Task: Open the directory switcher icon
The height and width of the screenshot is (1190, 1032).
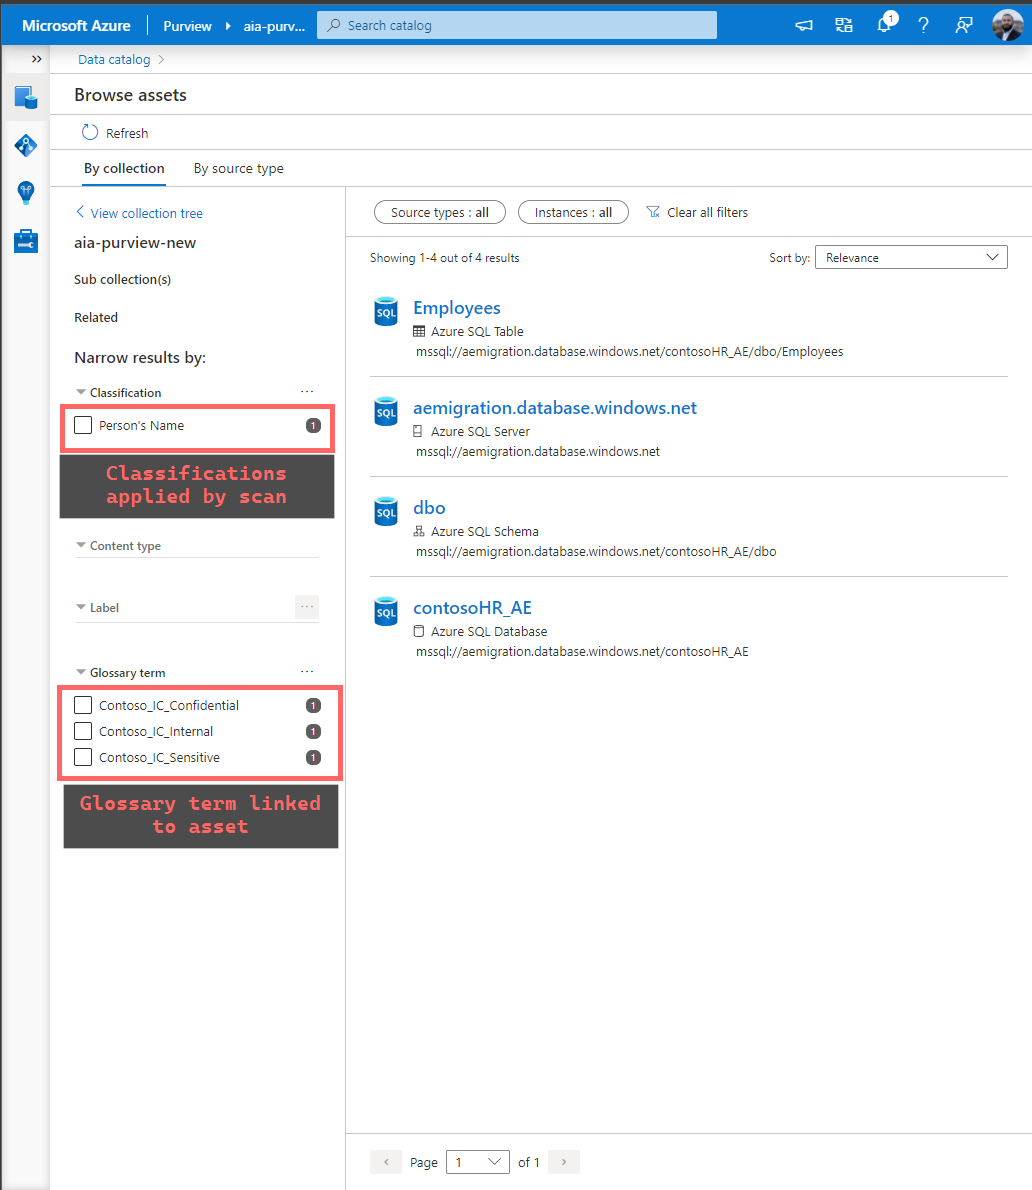Action: click(844, 25)
